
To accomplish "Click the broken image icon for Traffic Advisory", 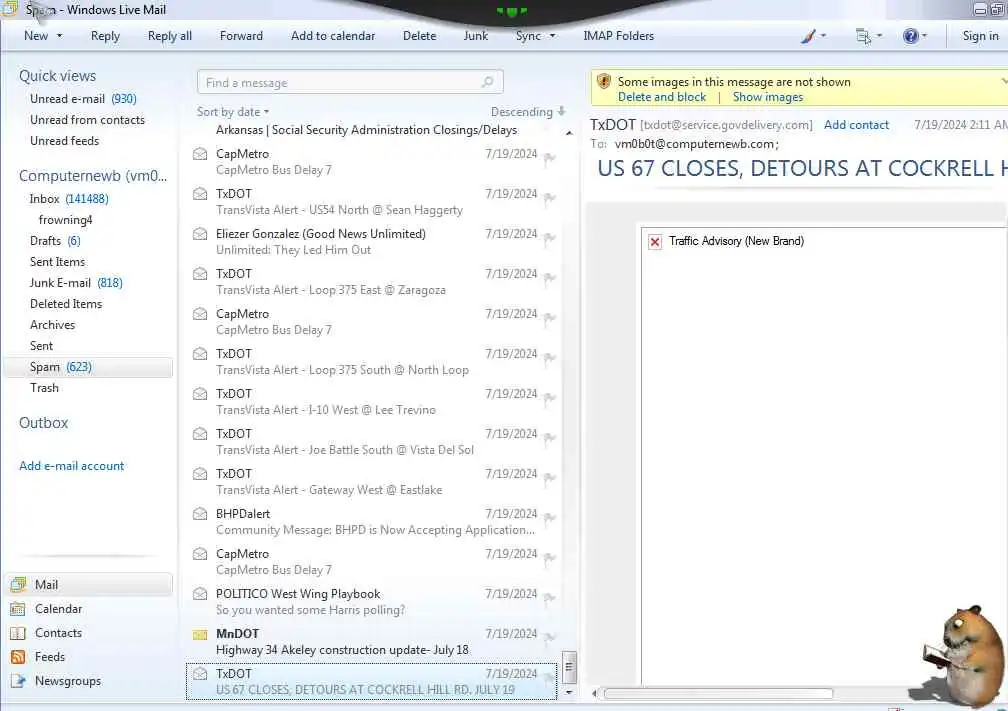I will tap(654, 242).
